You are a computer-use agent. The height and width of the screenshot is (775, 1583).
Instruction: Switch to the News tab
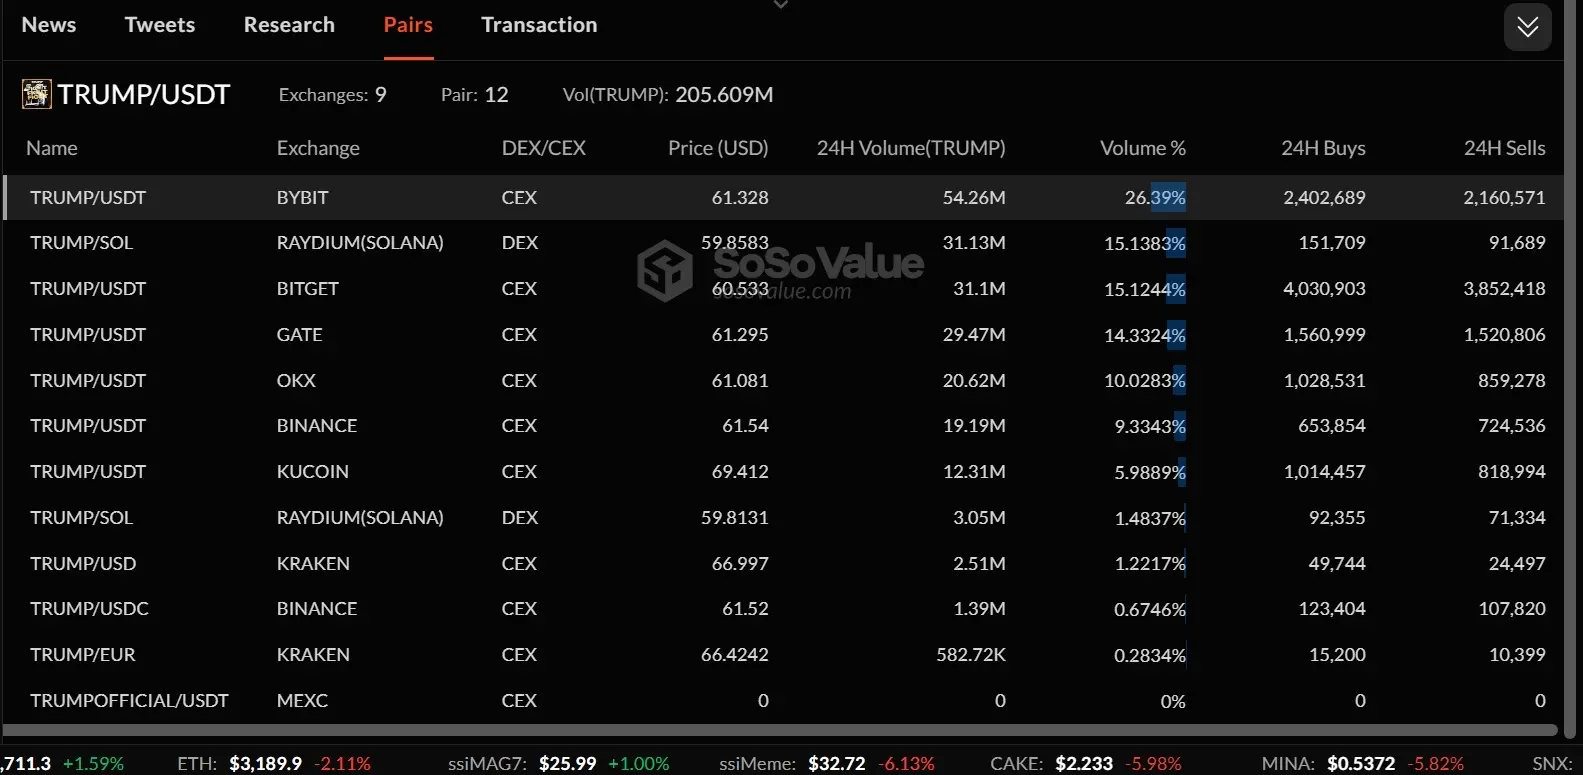coord(48,24)
